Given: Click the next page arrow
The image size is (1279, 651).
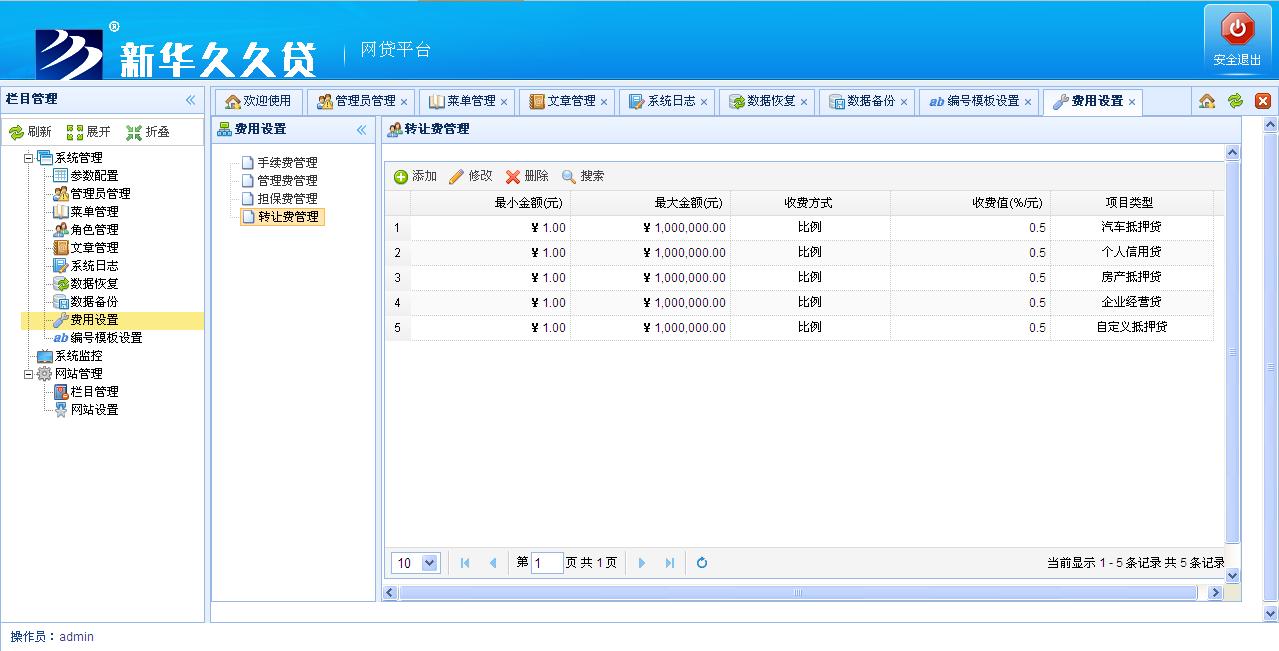Looking at the screenshot, I should [x=642, y=563].
